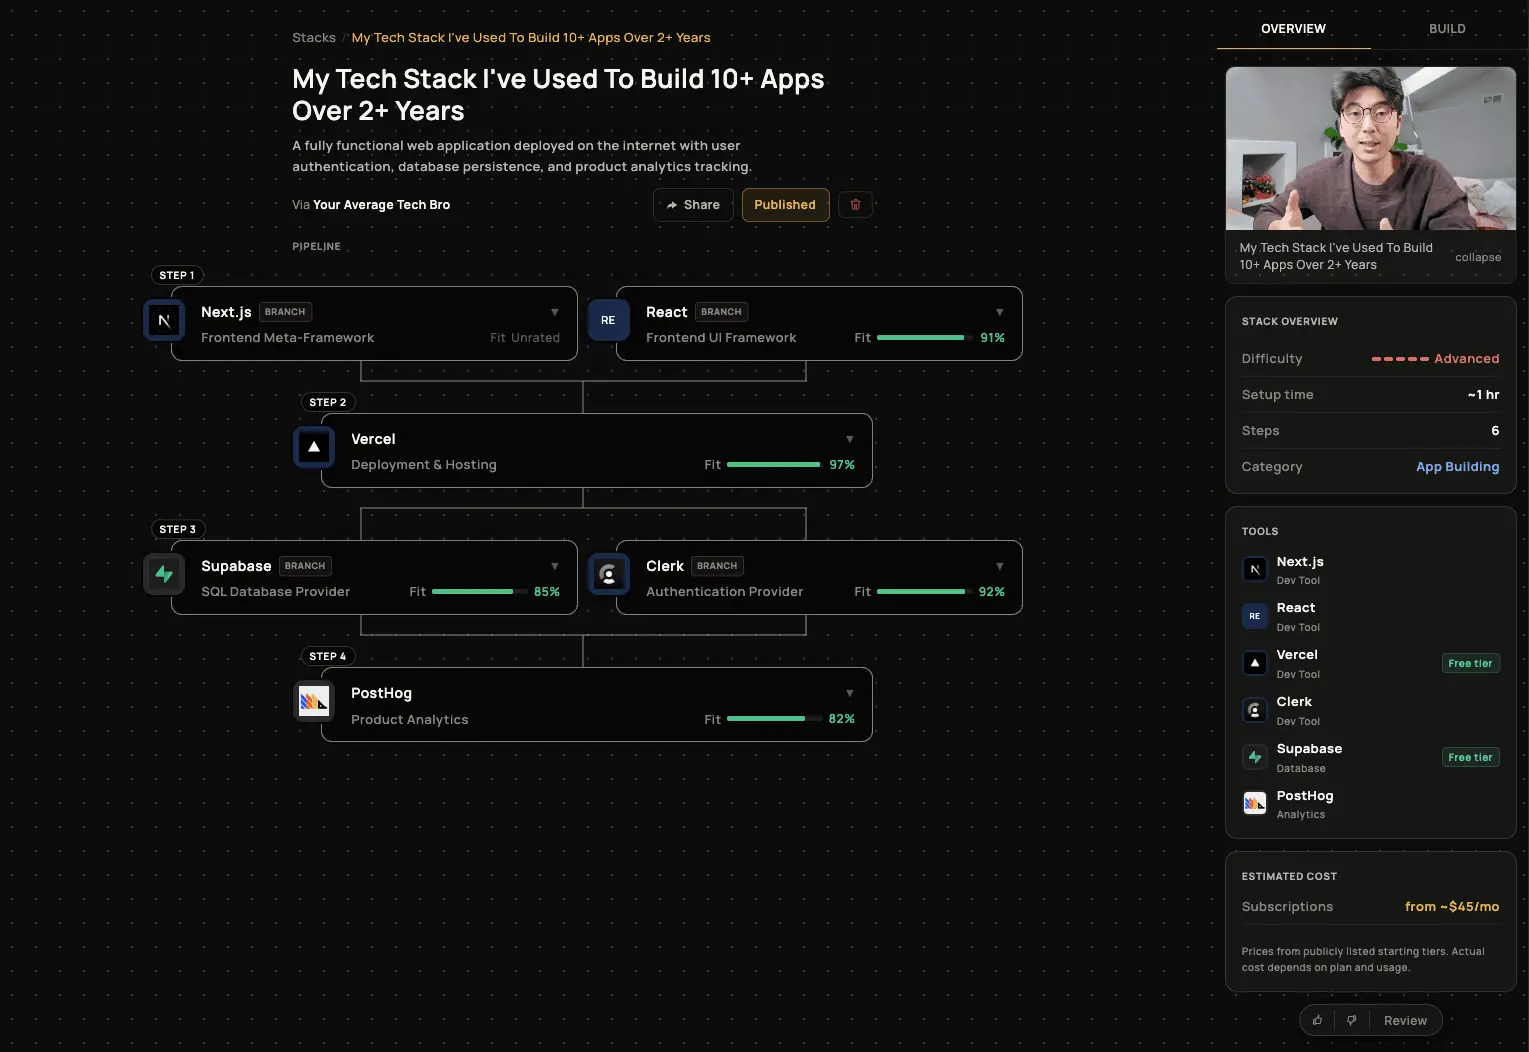Switch to the Overview tab
The height and width of the screenshot is (1052, 1529).
1293,29
